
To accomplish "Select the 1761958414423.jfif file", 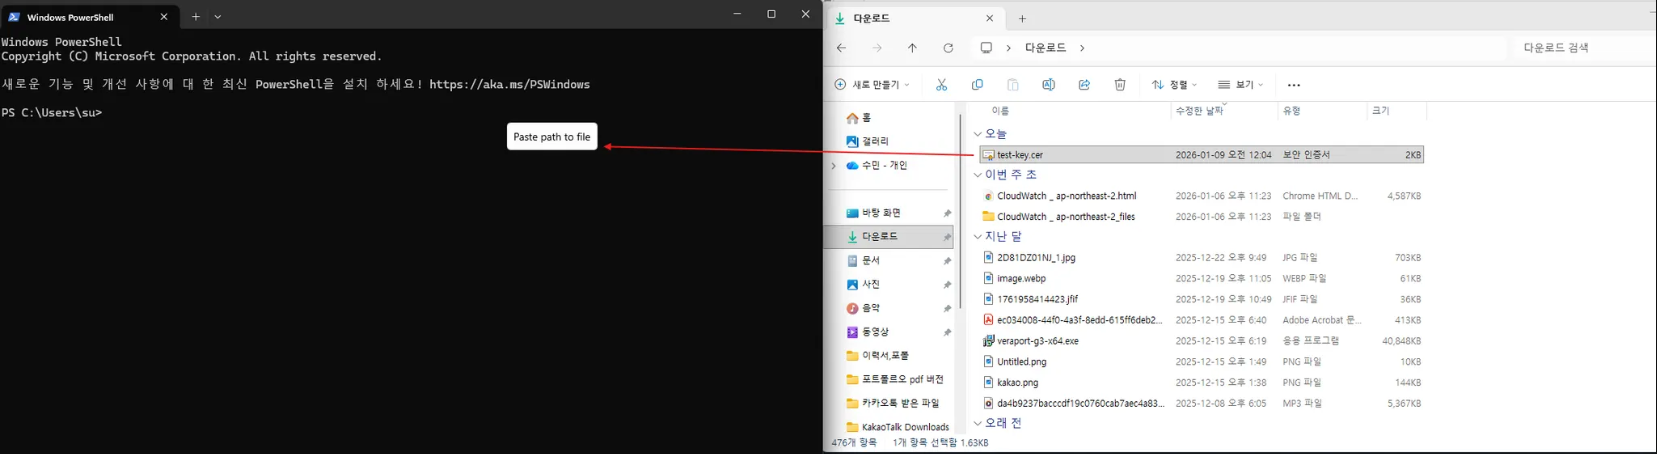I will (1201, 299).
